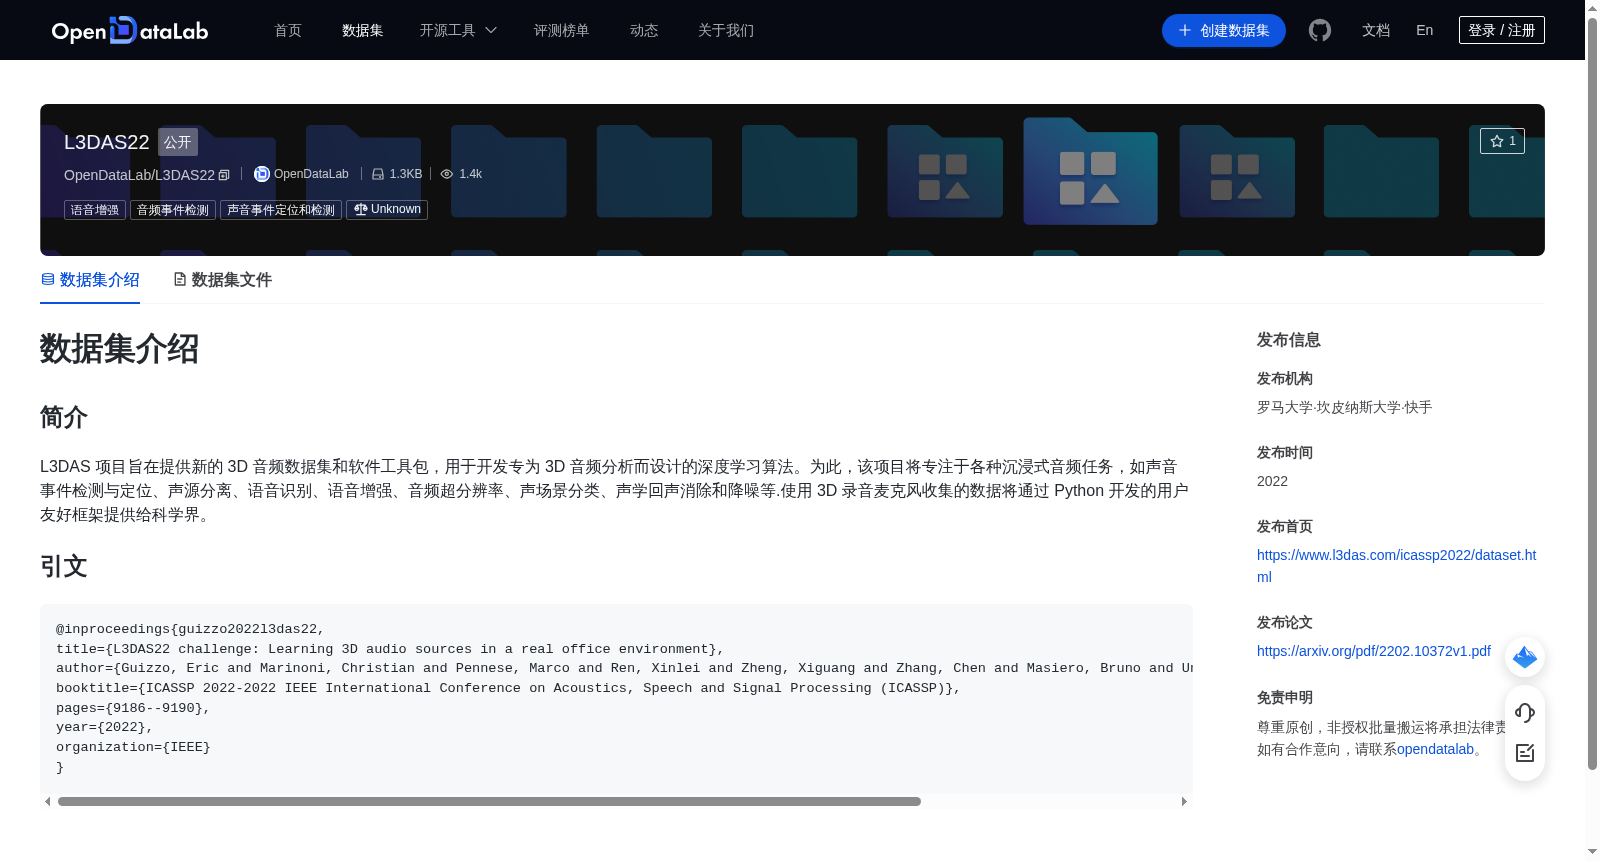Click citation horizontal scrollbar thumb
1600x861 pixels.
(x=489, y=801)
